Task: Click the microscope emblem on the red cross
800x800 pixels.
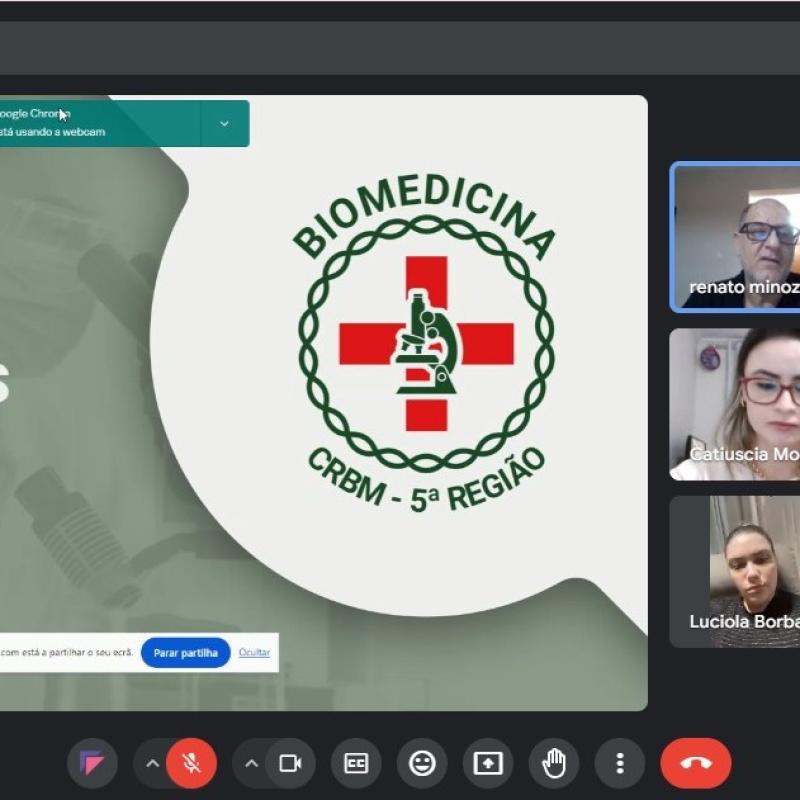Action: 426,344
